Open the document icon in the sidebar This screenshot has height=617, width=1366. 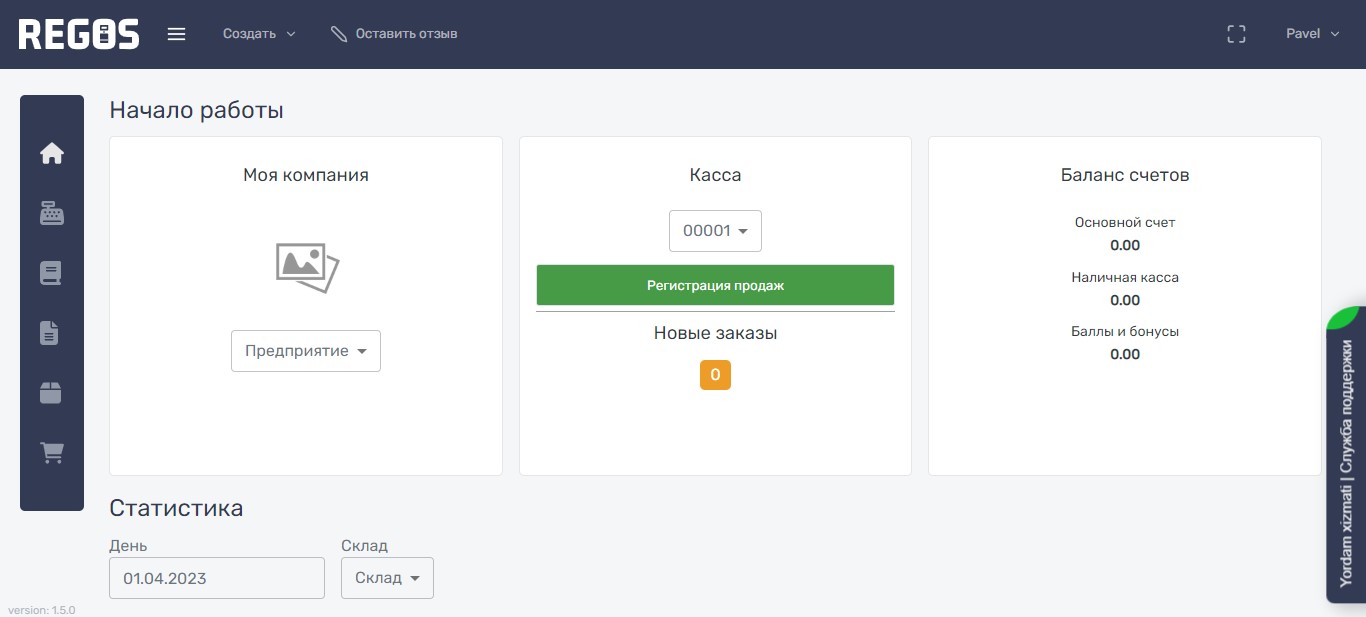coord(51,333)
